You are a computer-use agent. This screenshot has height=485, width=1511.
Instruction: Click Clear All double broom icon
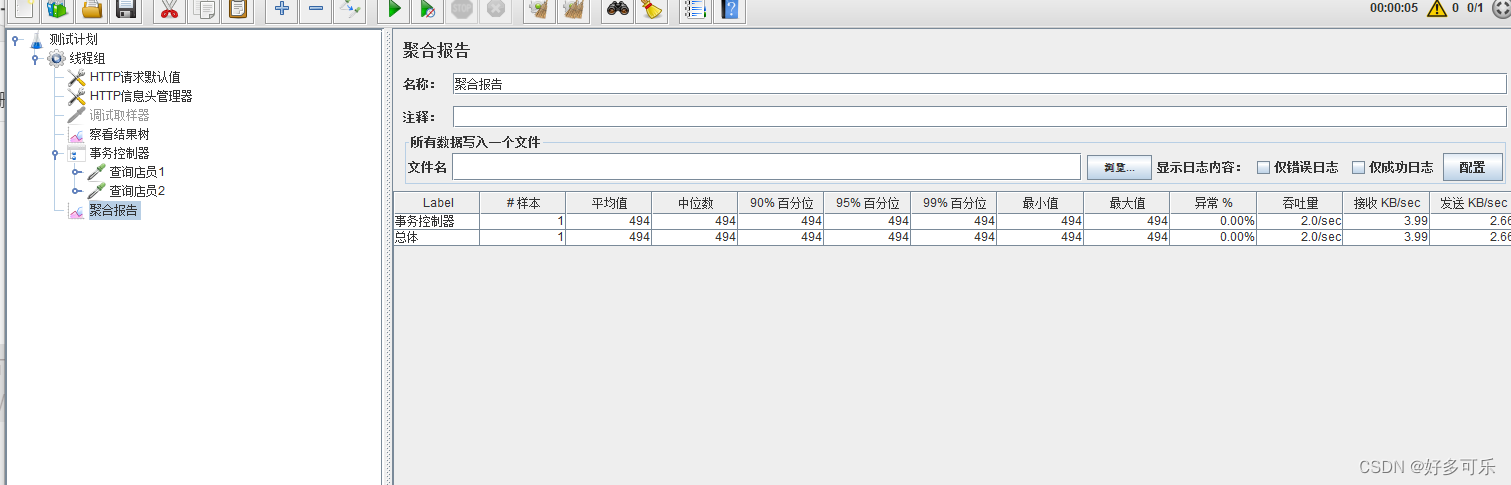574,10
